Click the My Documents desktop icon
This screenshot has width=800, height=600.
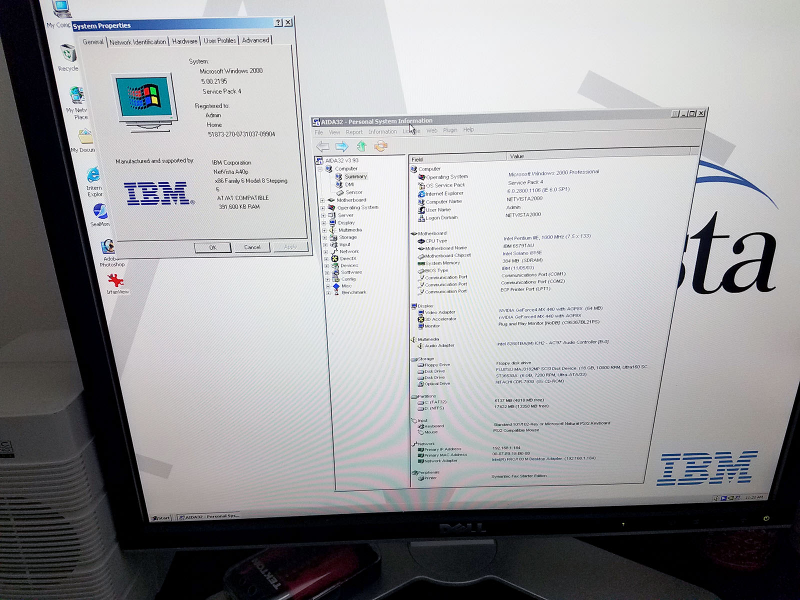(x=85, y=137)
